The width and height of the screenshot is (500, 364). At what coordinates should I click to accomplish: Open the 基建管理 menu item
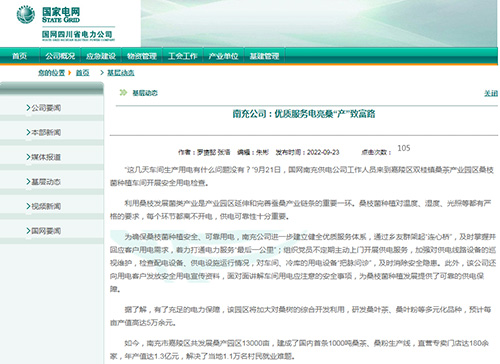264,56
